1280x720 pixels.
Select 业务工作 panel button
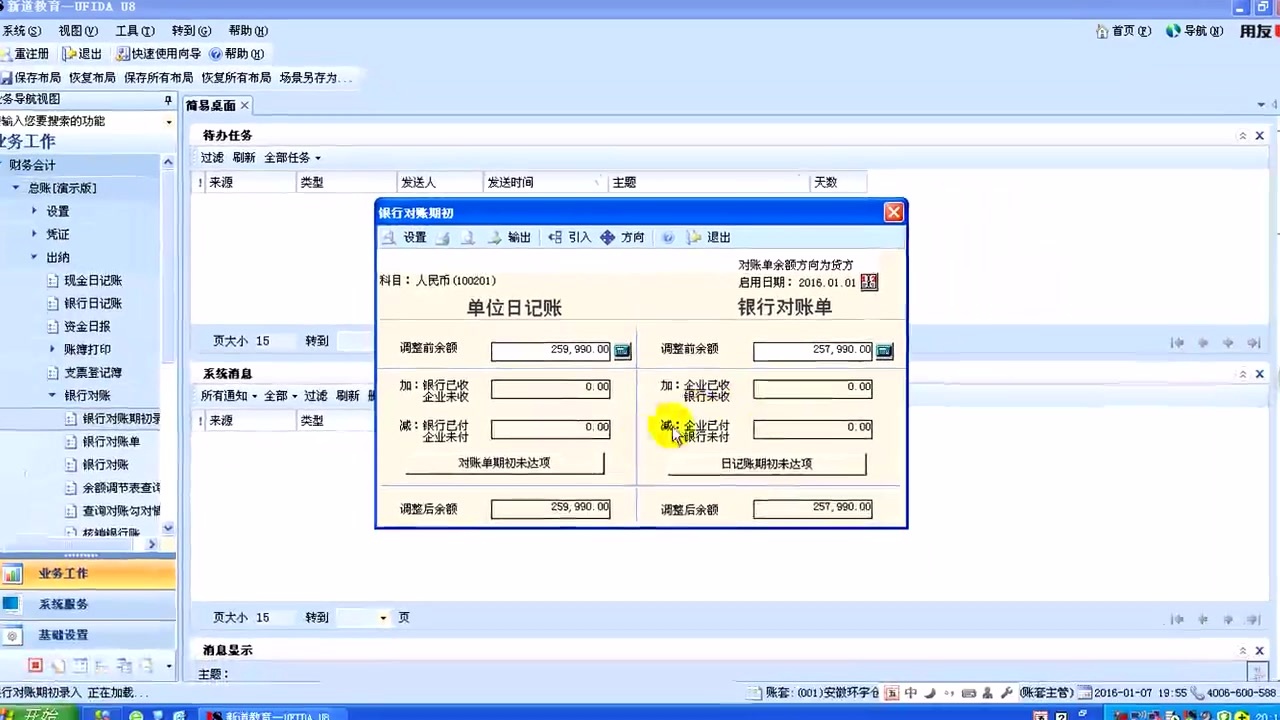click(88, 574)
